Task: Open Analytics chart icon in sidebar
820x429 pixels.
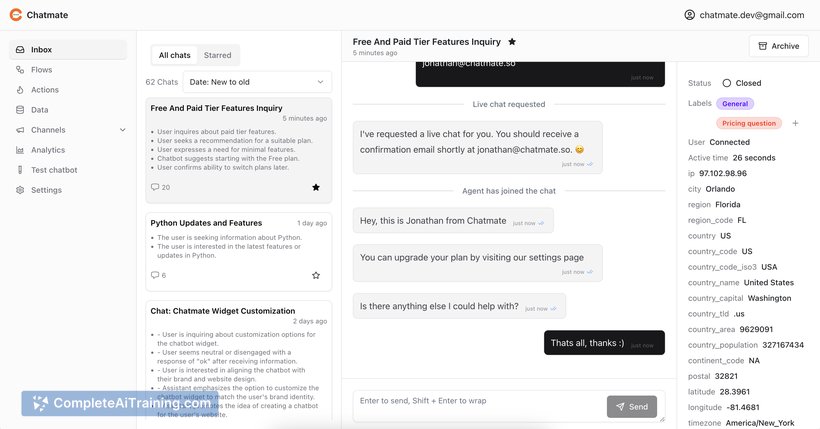Action: [x=20, y=150]
